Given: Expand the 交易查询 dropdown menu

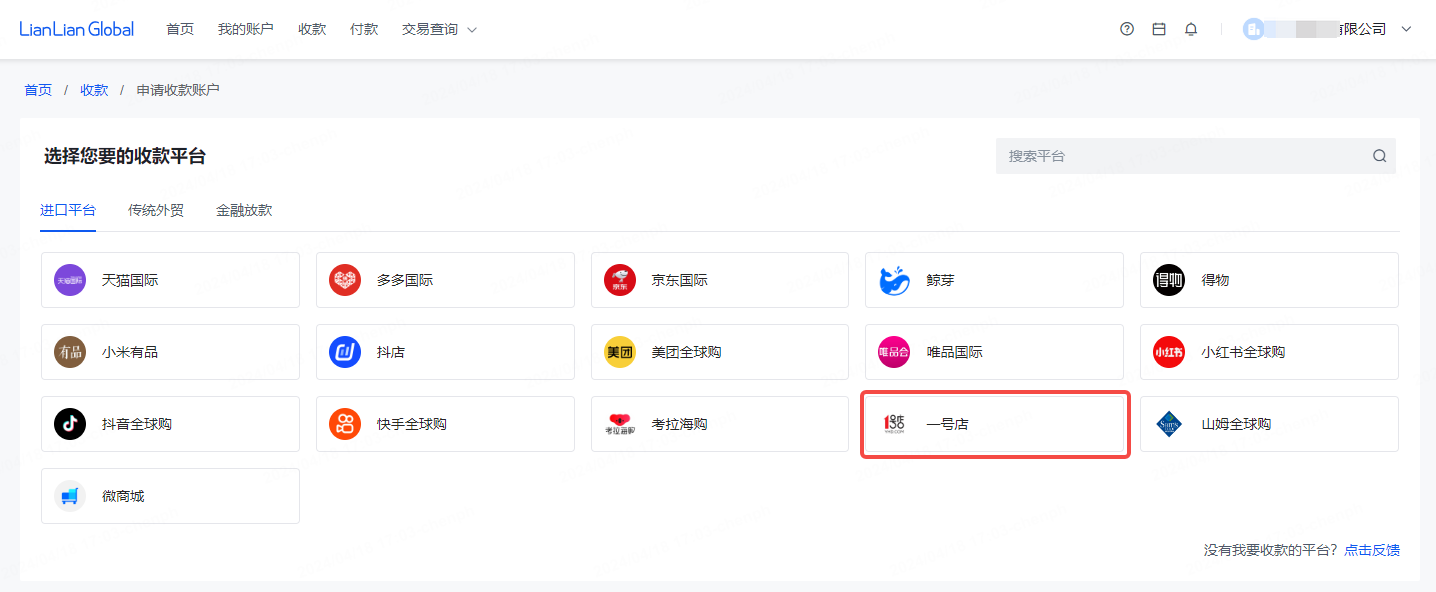Looking at the screenshot, I should click(x=439, y=29).
